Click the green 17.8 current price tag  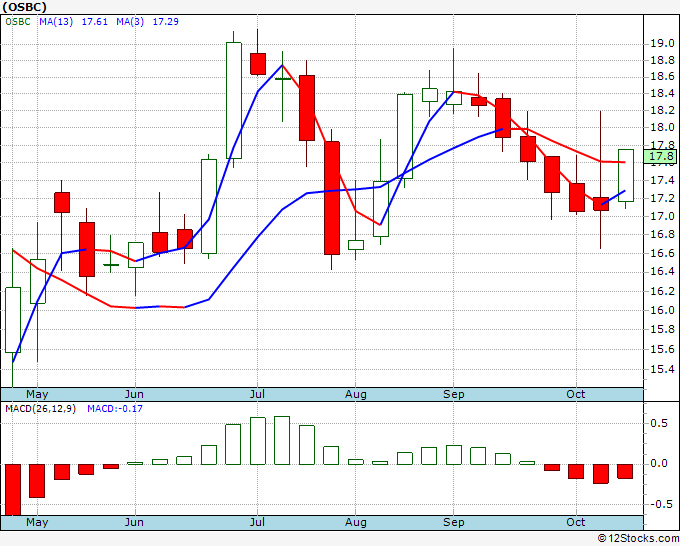pyautogui.click(x=660, y=157)
